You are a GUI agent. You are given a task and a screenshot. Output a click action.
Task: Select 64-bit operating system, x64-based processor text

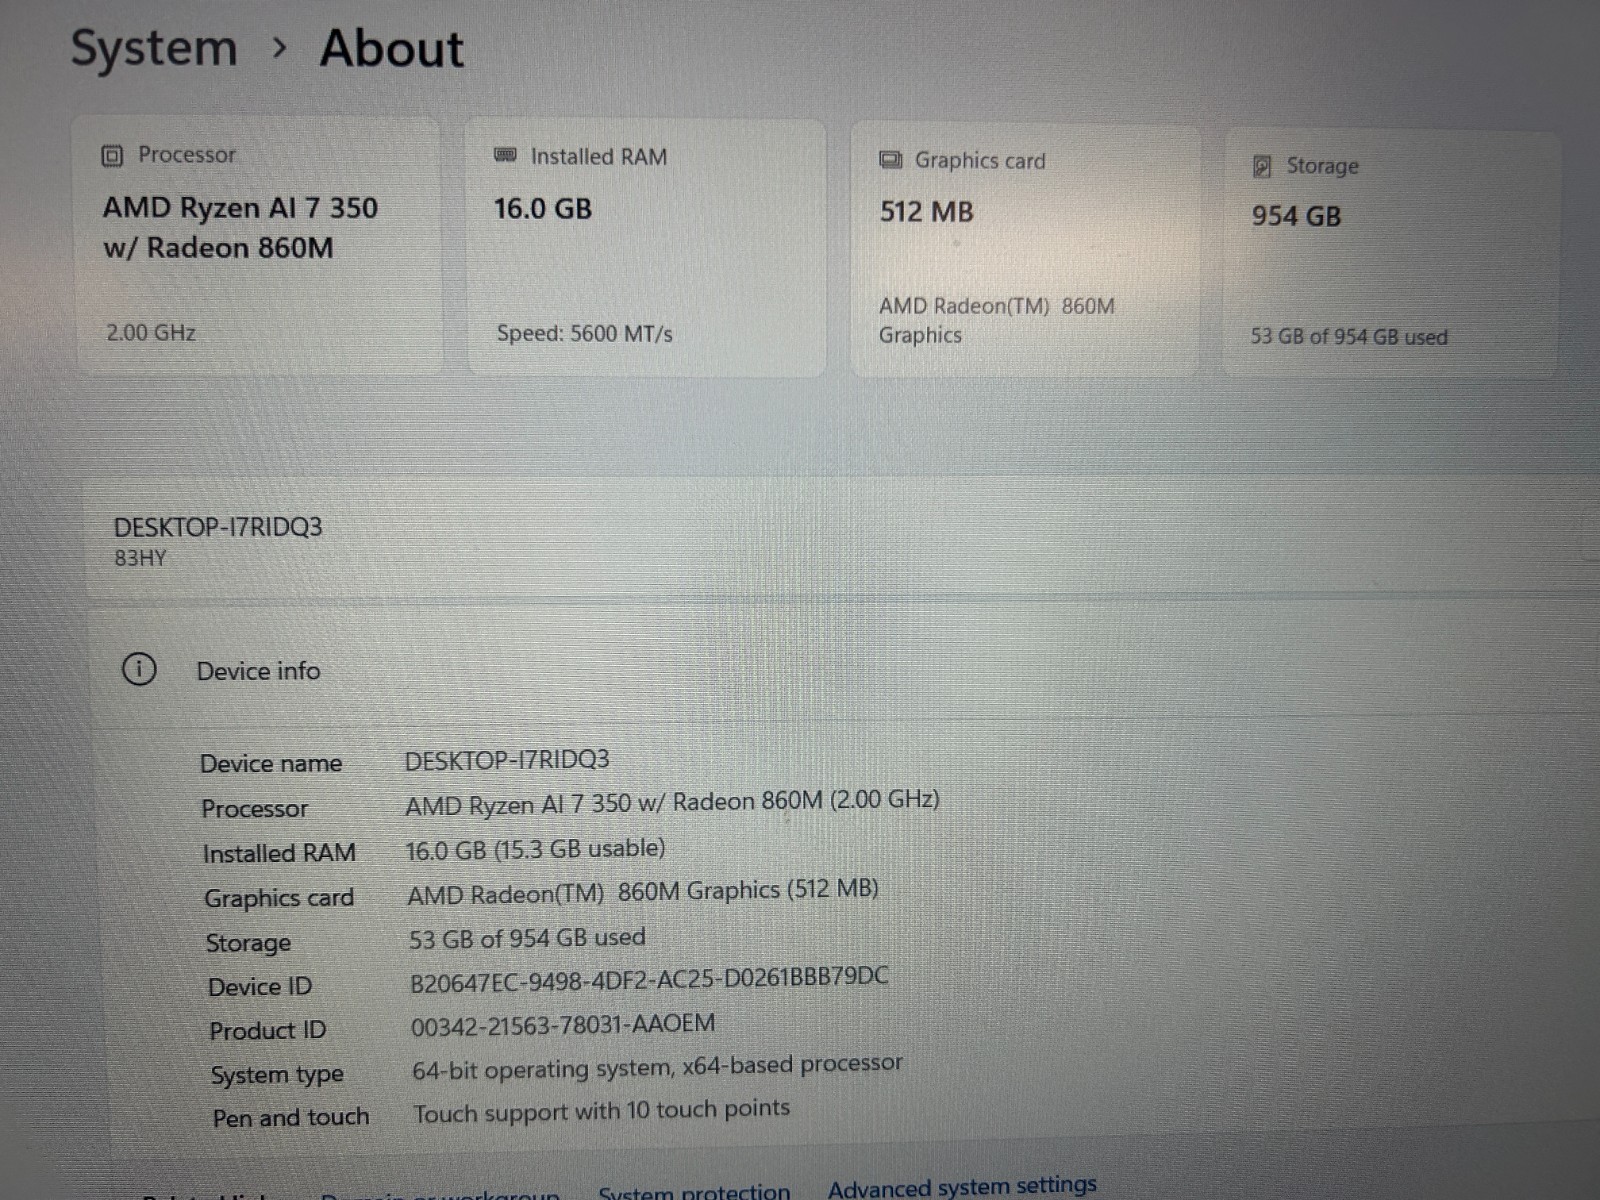[657, 1067]
